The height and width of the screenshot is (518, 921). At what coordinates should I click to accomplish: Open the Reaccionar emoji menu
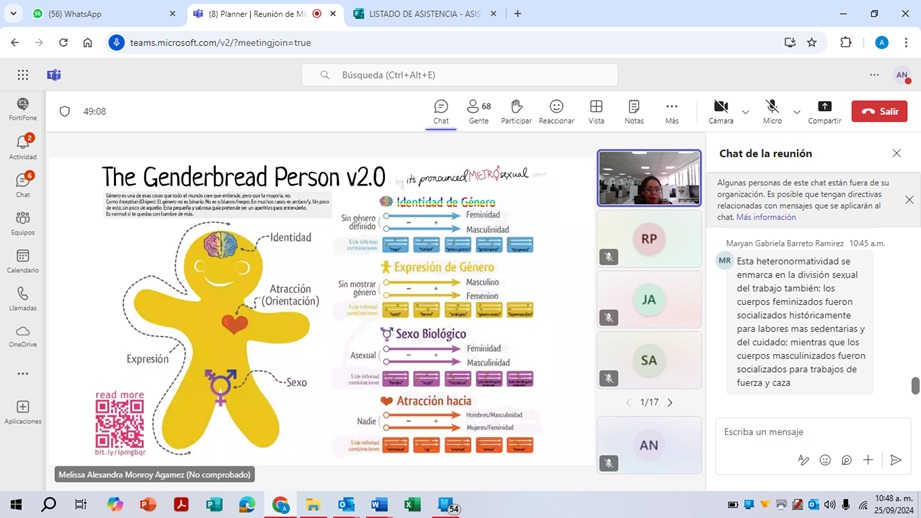(556, 111)
